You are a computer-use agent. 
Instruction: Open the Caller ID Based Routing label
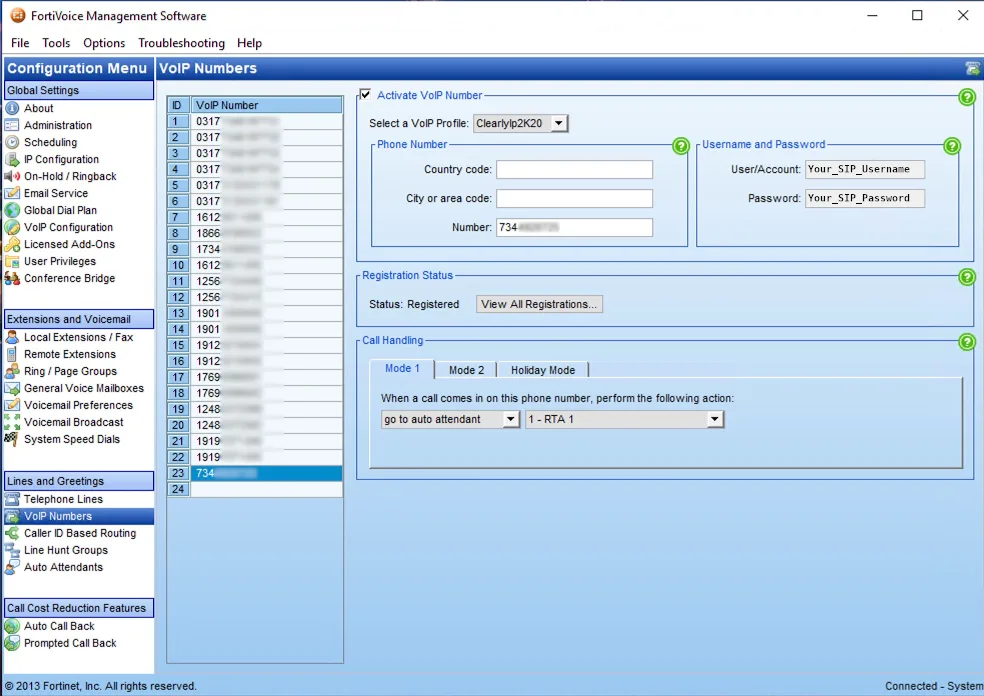(80, 533)
